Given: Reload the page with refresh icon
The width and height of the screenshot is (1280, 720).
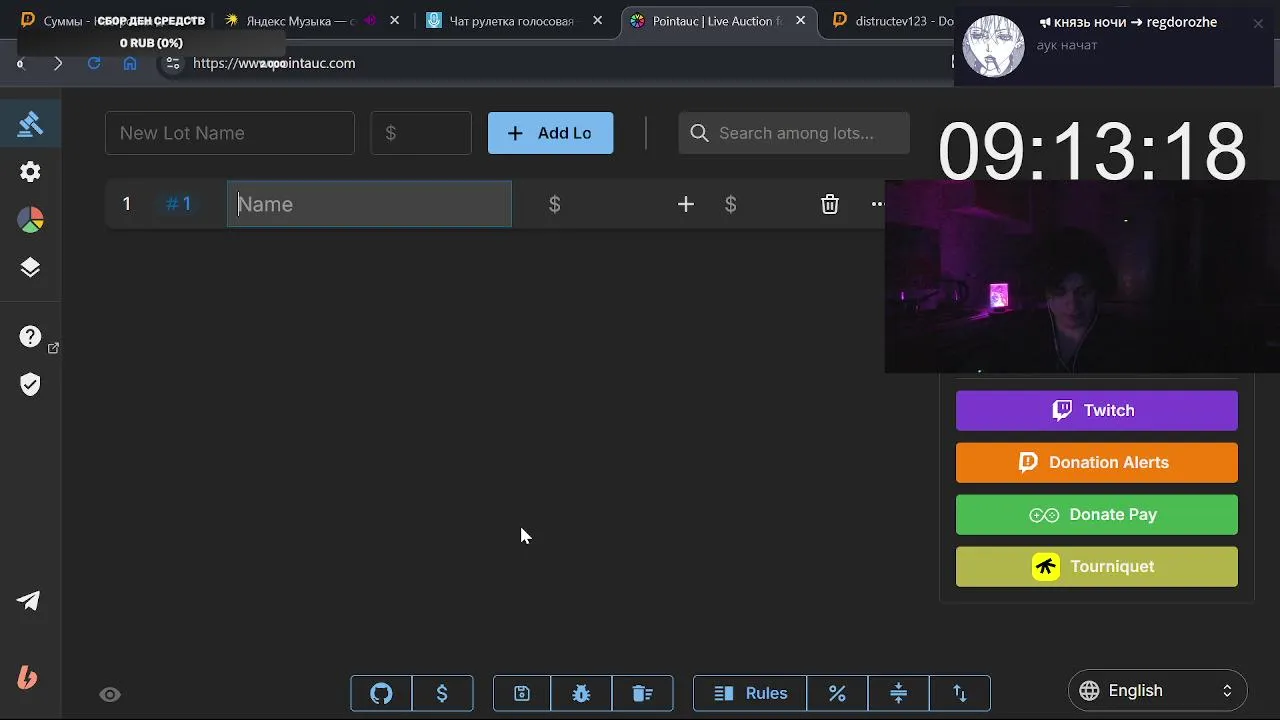Looking at the screenshot, I should tap(94, 63).
